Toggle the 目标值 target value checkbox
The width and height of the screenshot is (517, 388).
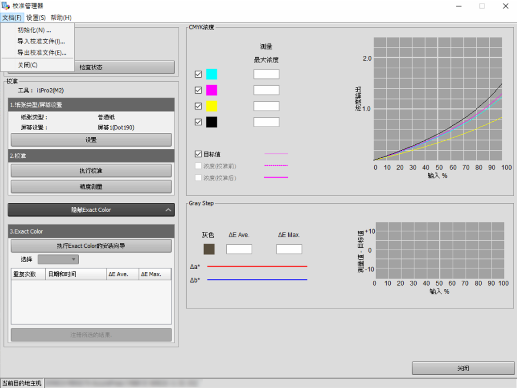(x=198, y=154)
